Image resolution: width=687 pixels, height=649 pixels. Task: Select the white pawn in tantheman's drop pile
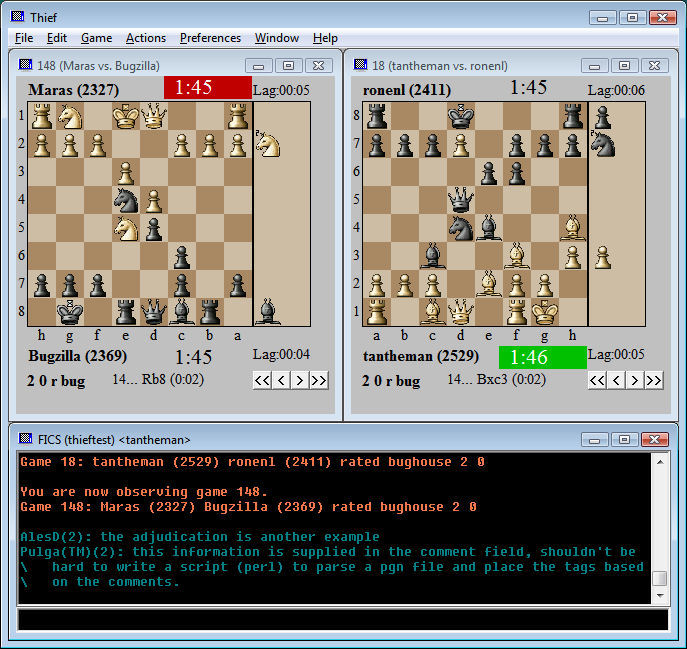pyautogui.click(x=603, y=257)
